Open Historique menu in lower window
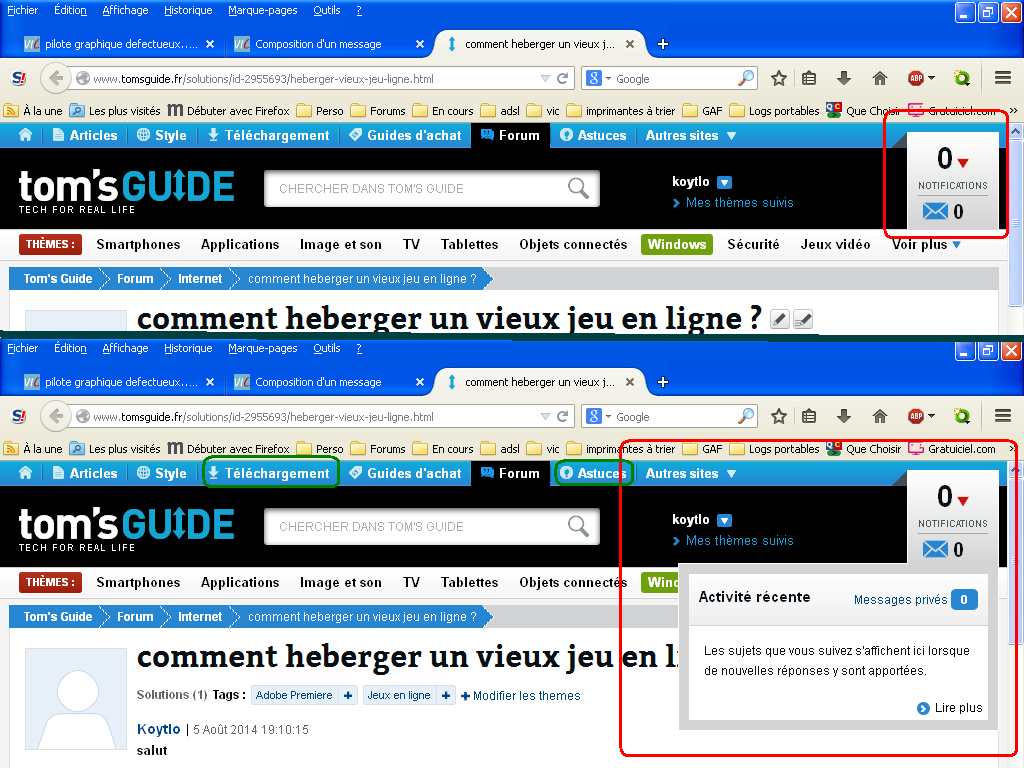The height and width of the screenshot is (768, 1024). click(188, 348)
